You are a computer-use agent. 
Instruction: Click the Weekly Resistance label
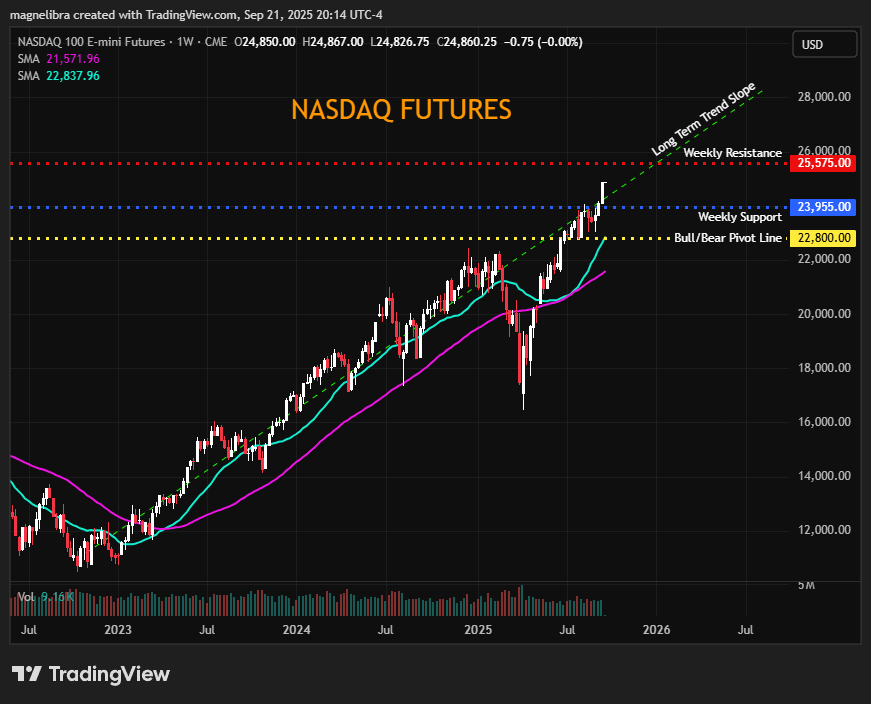coord(733,153)
